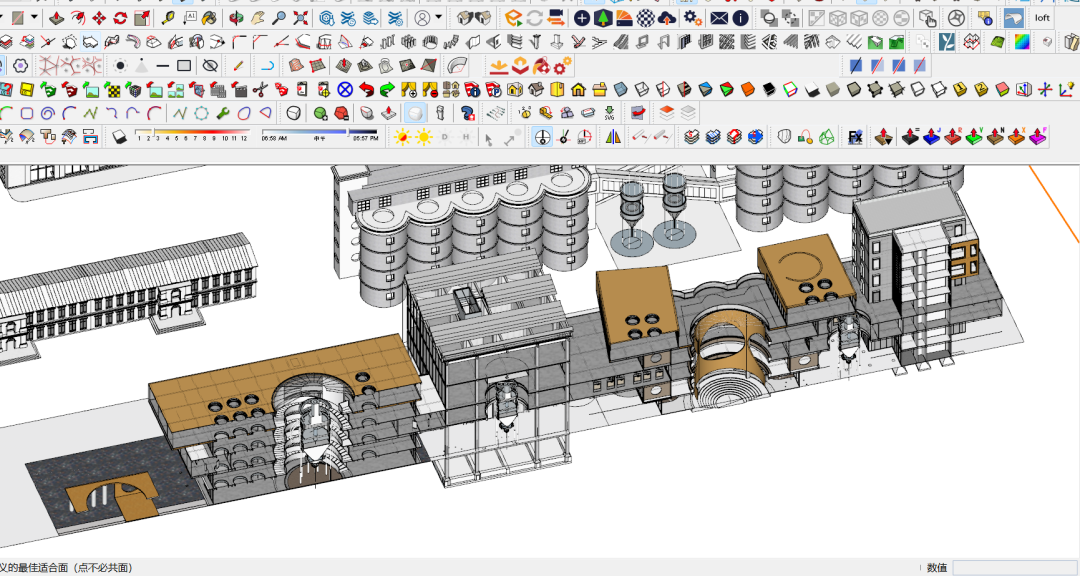The height and width of the screenshot is (576, 1080).
Task: Click the green sphere plus icon
Action: [x=320, y=112]
